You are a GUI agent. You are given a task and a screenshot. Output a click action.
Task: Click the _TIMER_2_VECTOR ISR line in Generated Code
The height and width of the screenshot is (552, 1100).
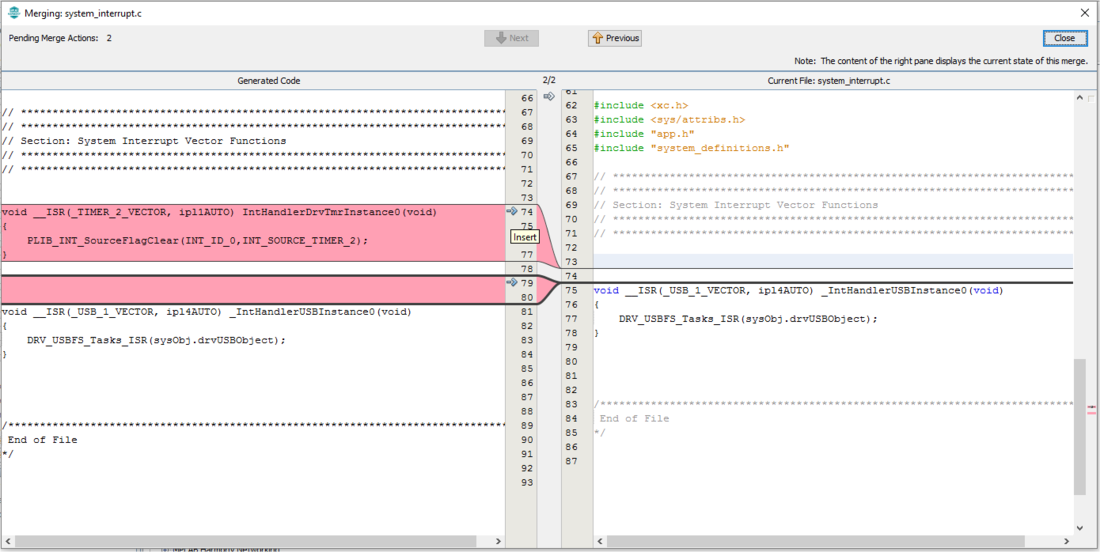[219, 212]
